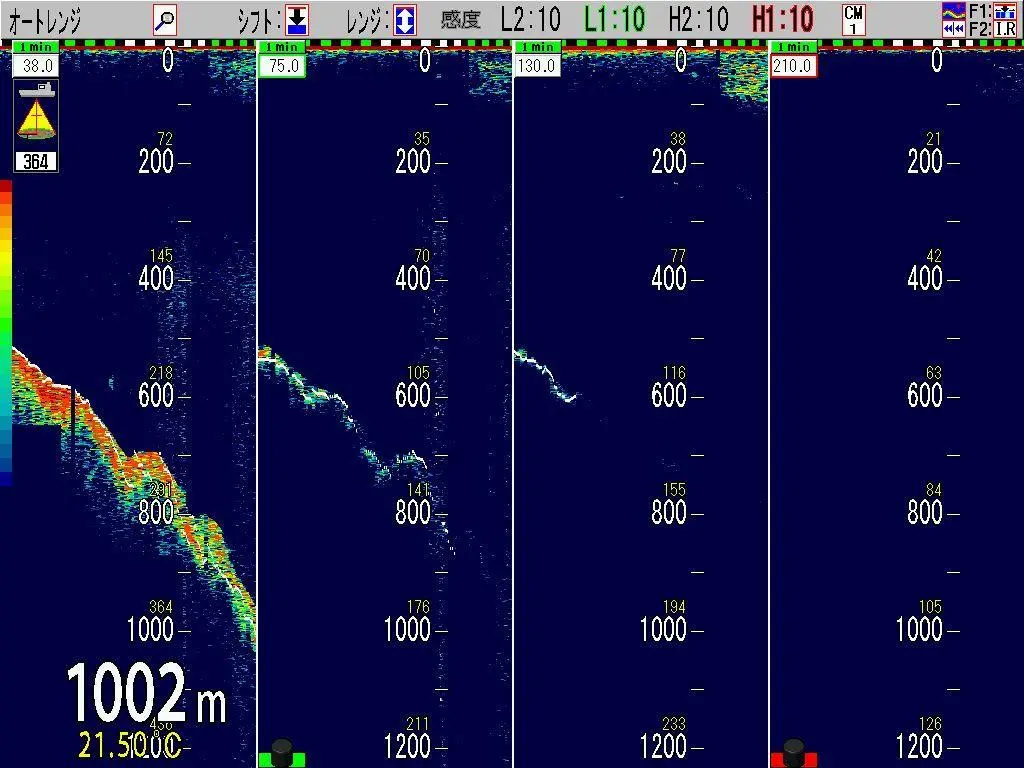Click the yellow 176 value in 75.0 panel
Viewport: 1024px width, 768px height.
tap(418, 607)
